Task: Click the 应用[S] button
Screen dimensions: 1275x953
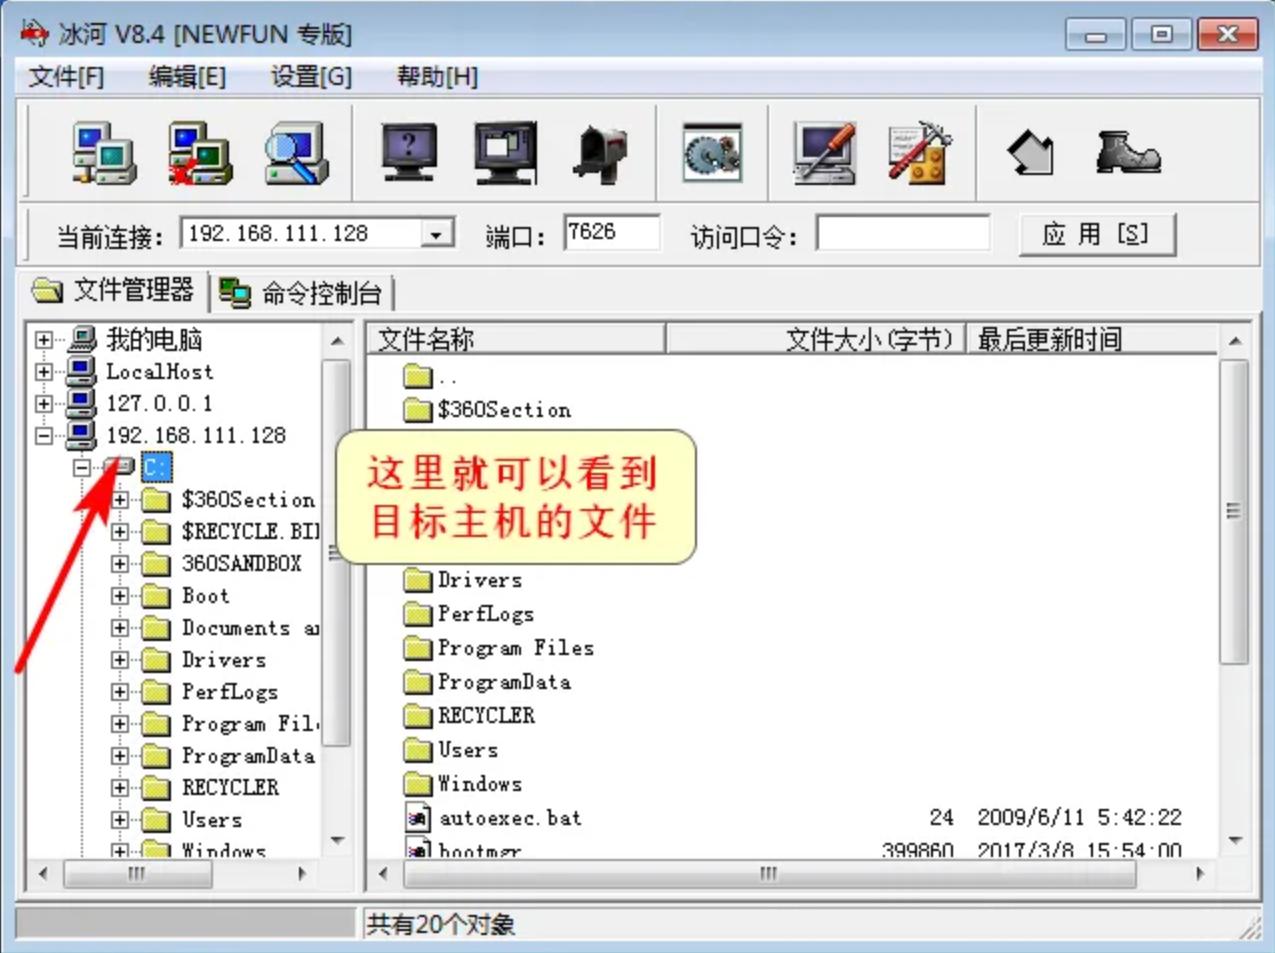Action: (1097, 232)
